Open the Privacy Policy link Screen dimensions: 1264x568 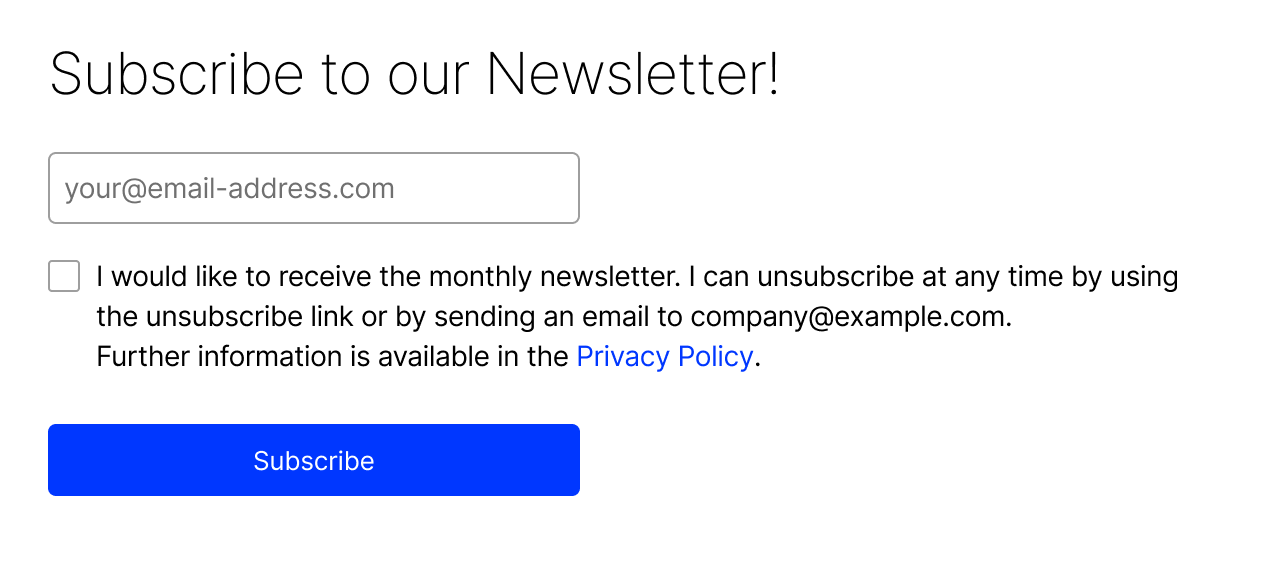[x=665, y=357]
